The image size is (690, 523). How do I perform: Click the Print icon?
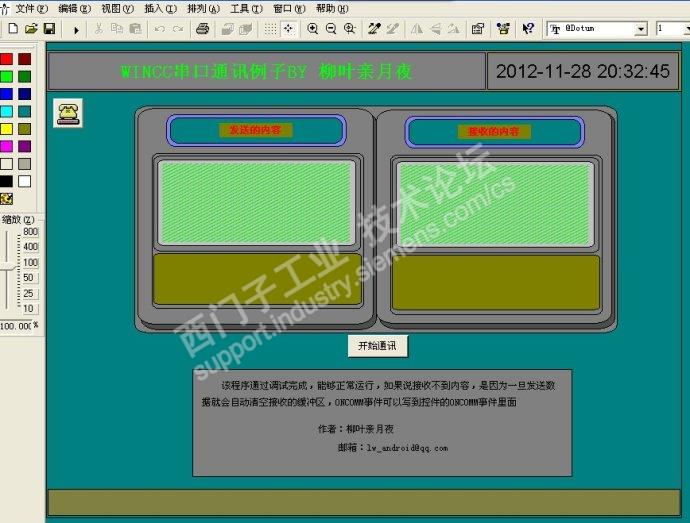202,29
